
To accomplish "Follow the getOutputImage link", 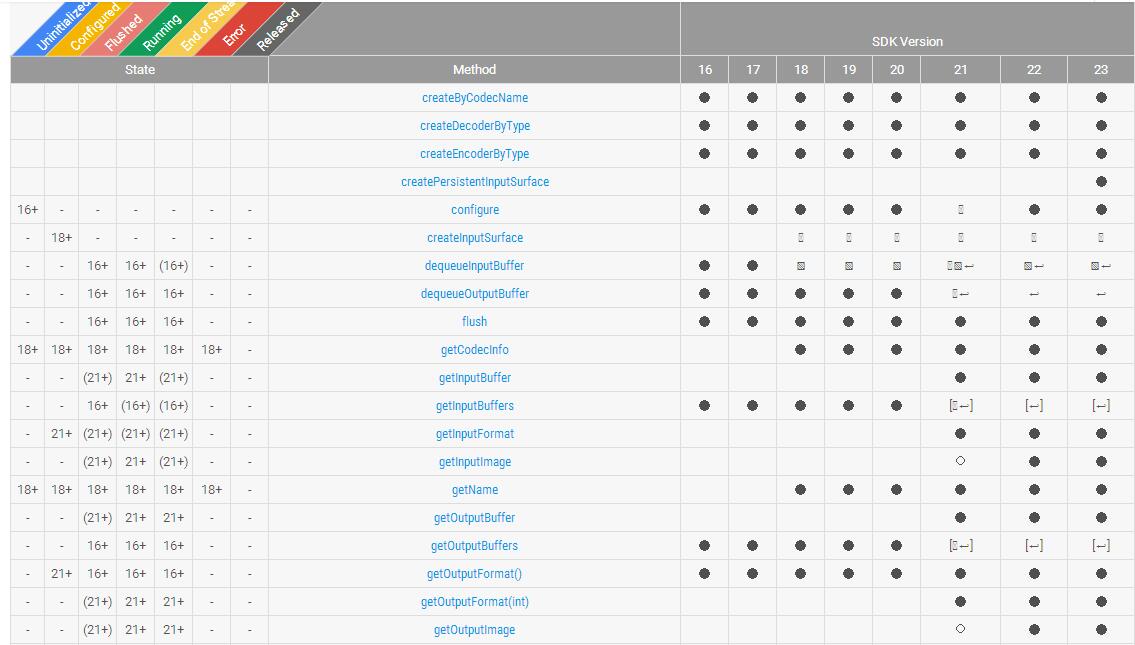I will (475, 630).
